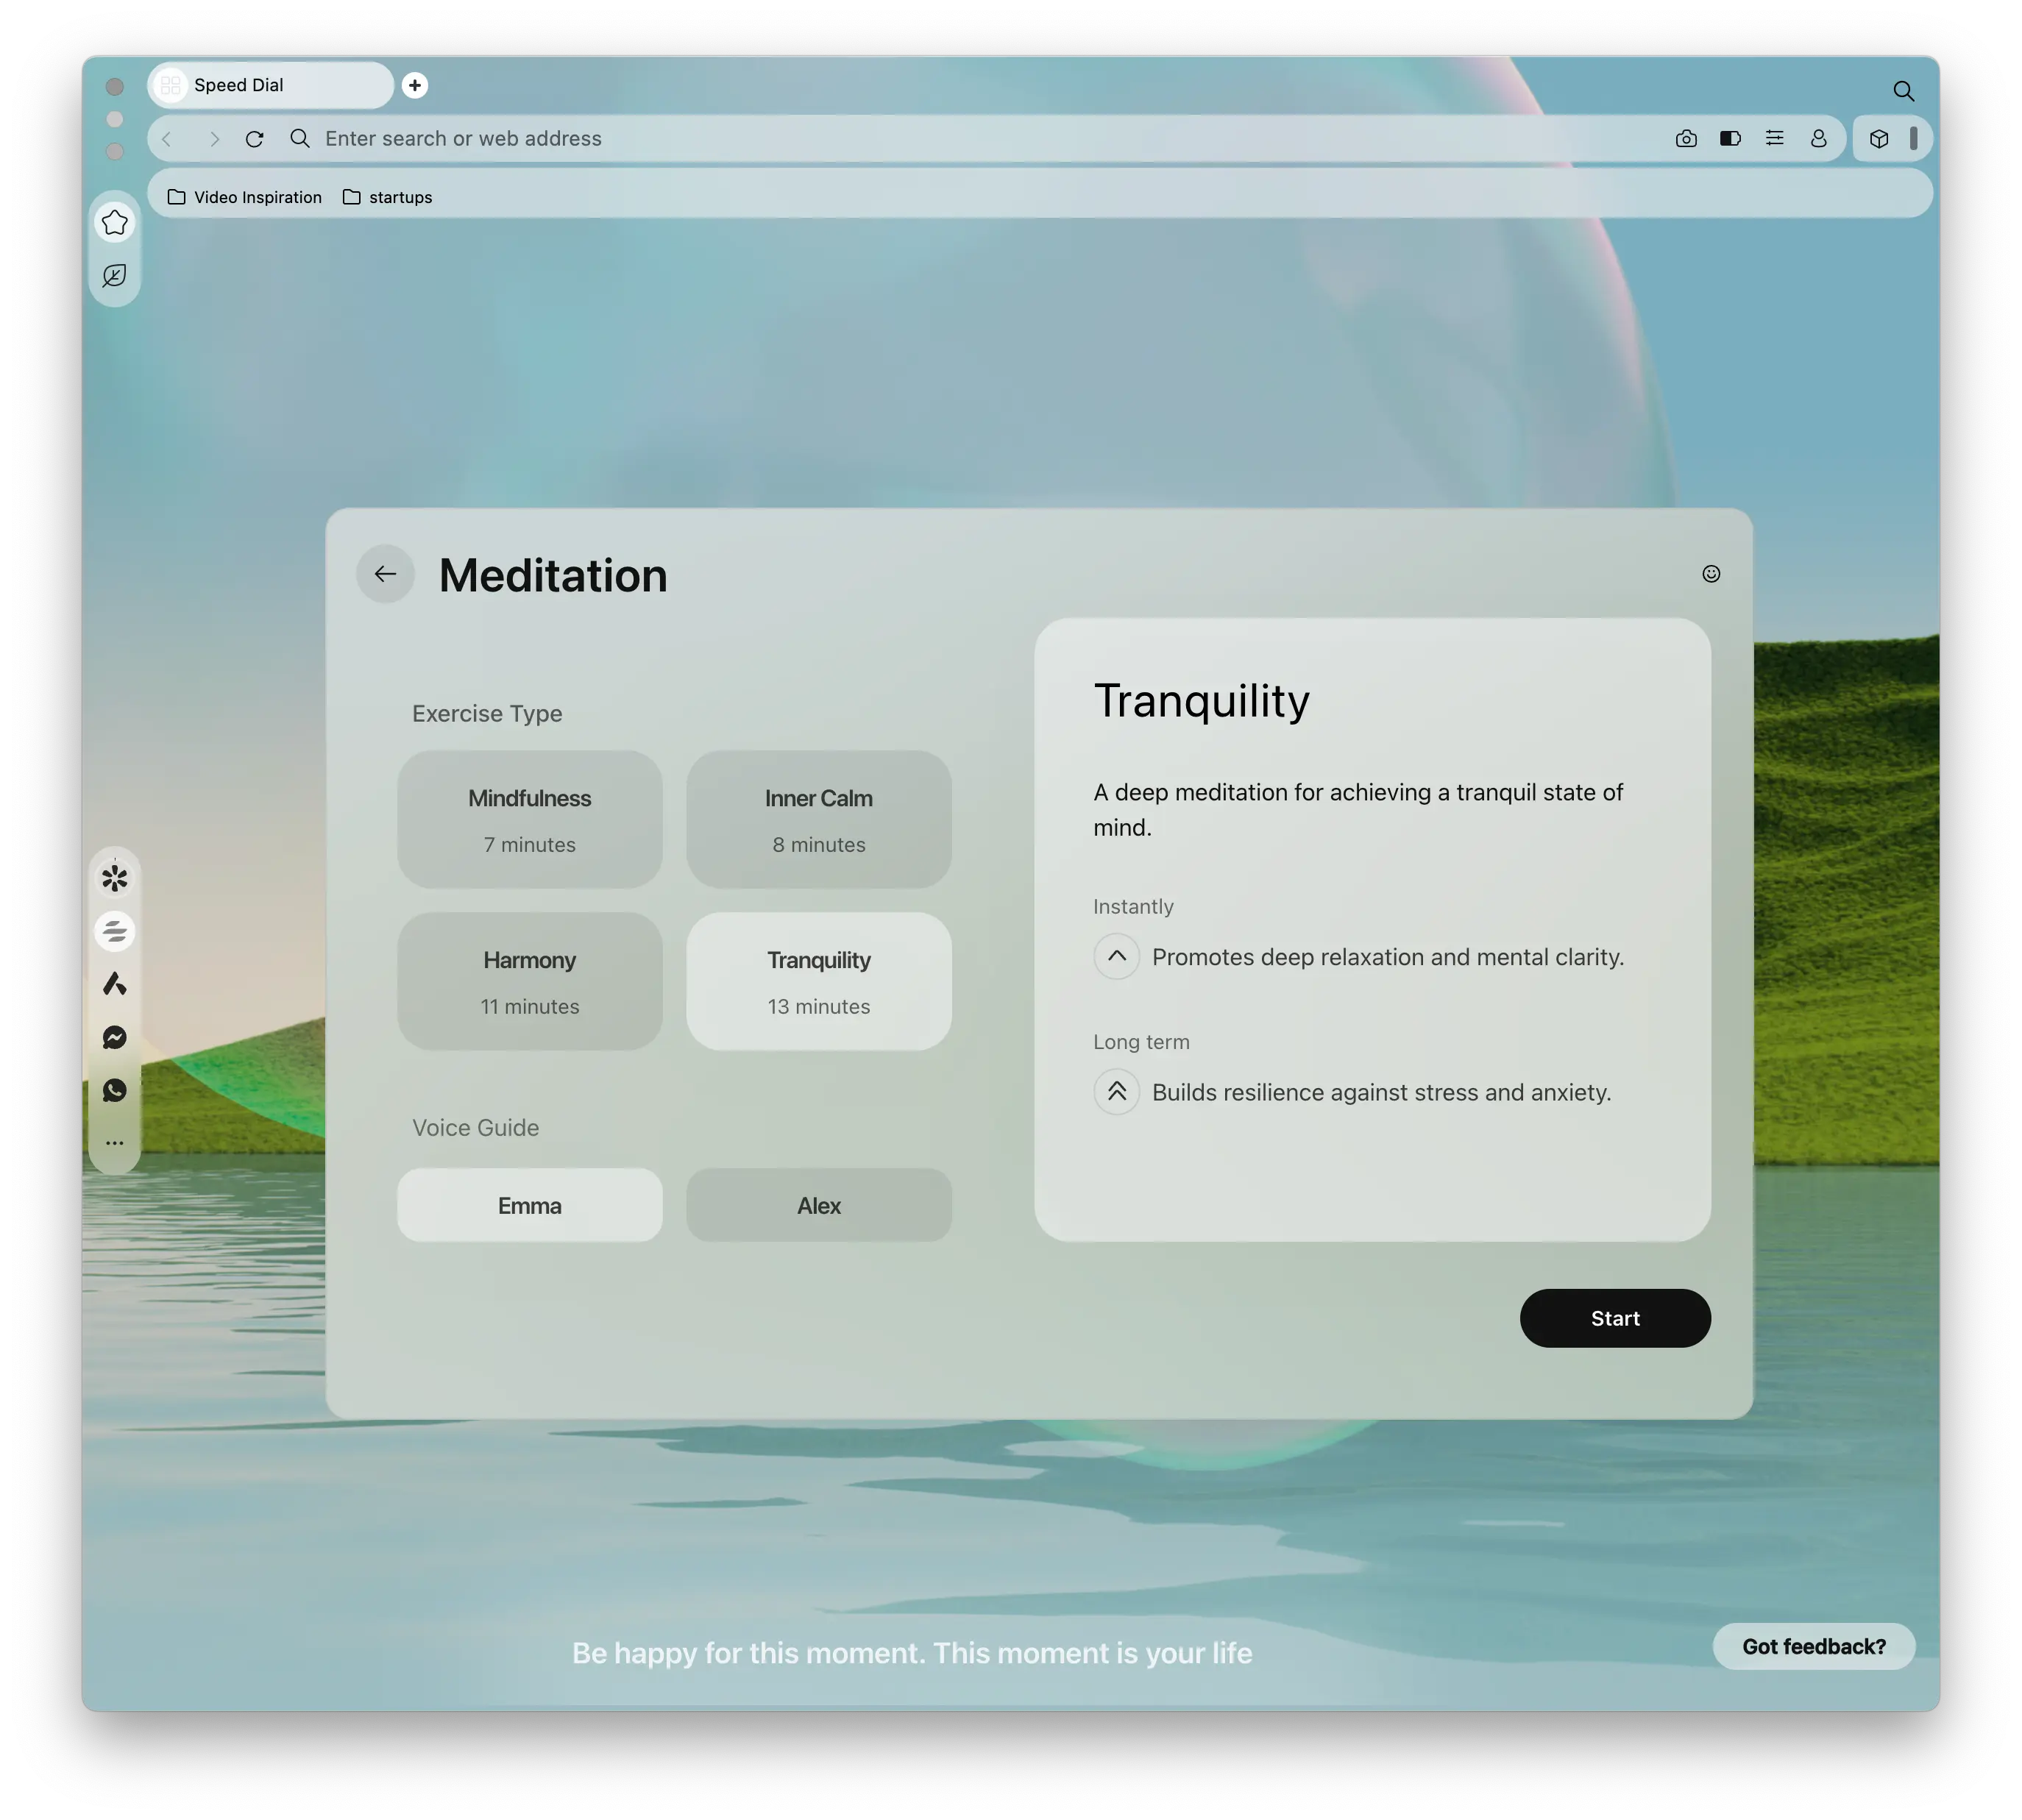Click the Tranquility heading text

point(1202,701)
